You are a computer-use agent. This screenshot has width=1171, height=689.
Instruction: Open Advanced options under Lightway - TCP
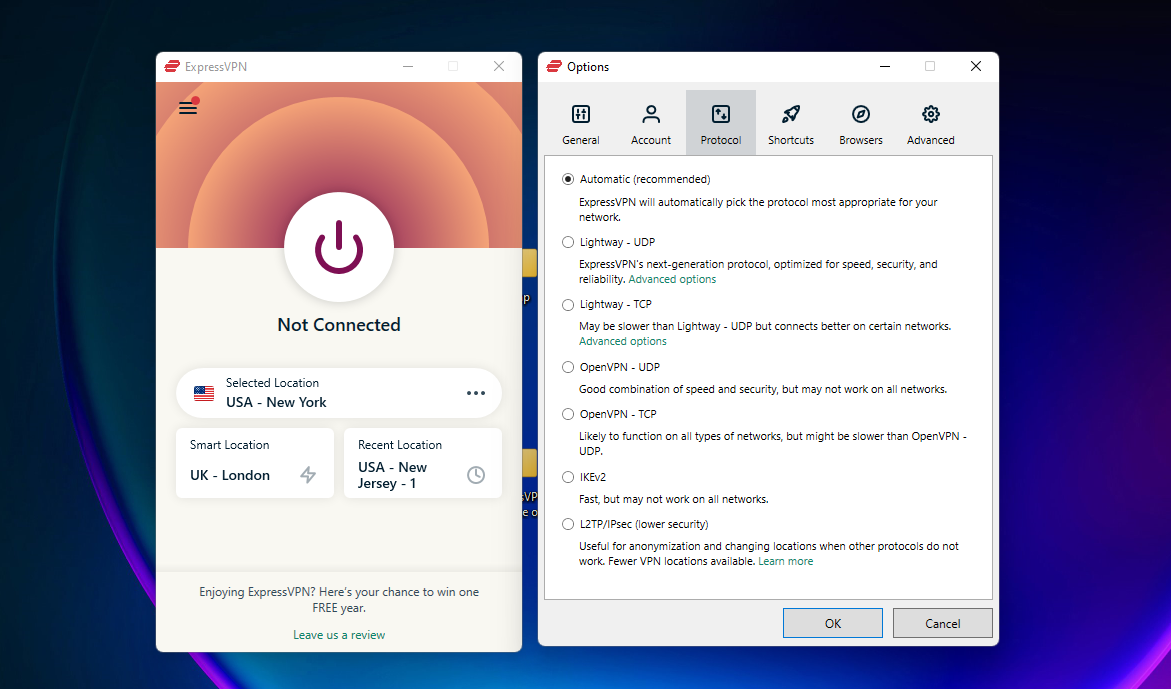[x=623, y=341]
